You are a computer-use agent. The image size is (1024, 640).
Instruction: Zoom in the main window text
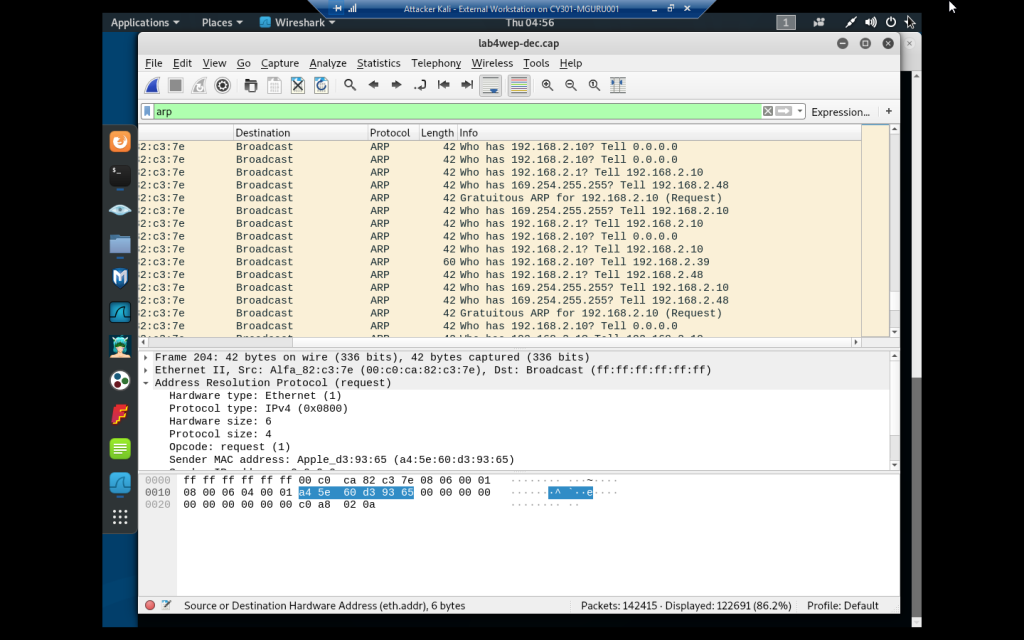pyautogui.click(x=547, y=86)
